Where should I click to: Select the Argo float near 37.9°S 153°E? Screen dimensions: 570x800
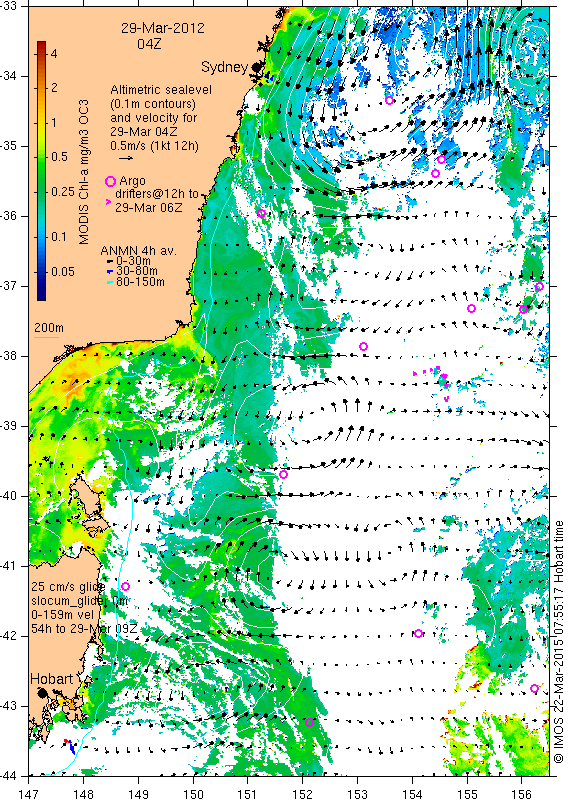(363, 347)
